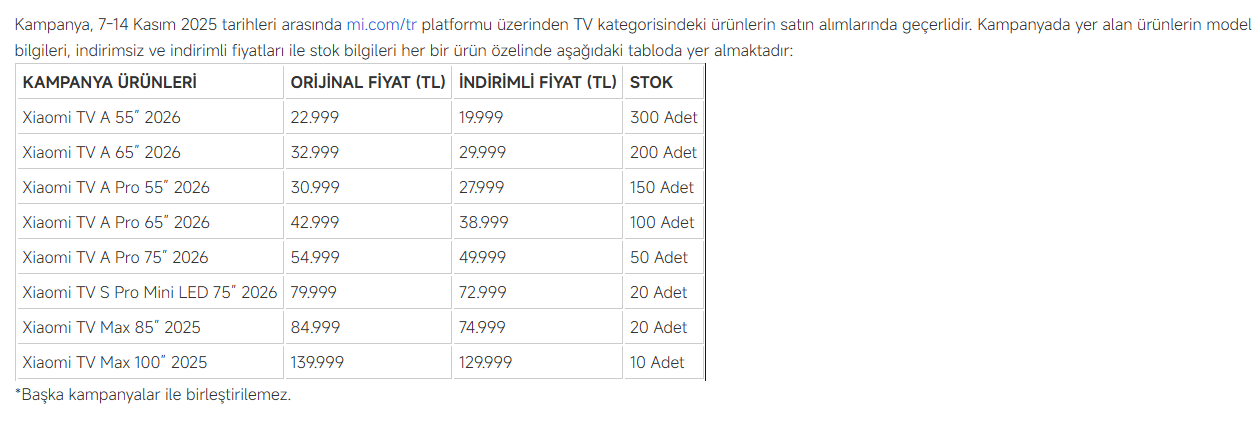The width and height of the screenshot is (1260, 437).
Task: Click the İNDİRİMLİ FİYAT (TL) header
Action: pos(537,82)
